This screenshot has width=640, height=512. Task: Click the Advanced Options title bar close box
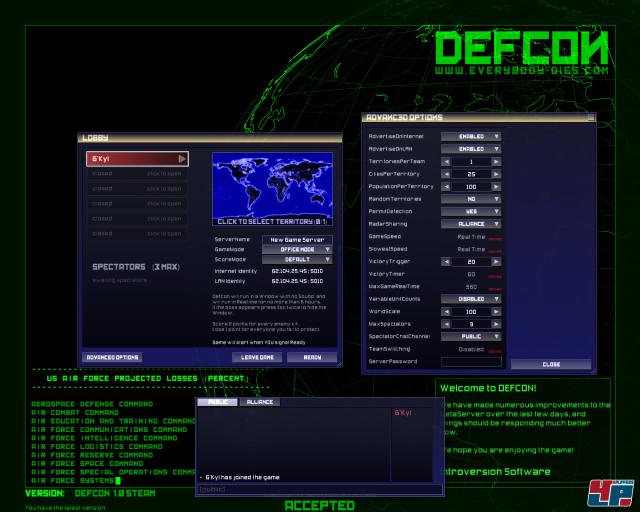coord(591,118)
